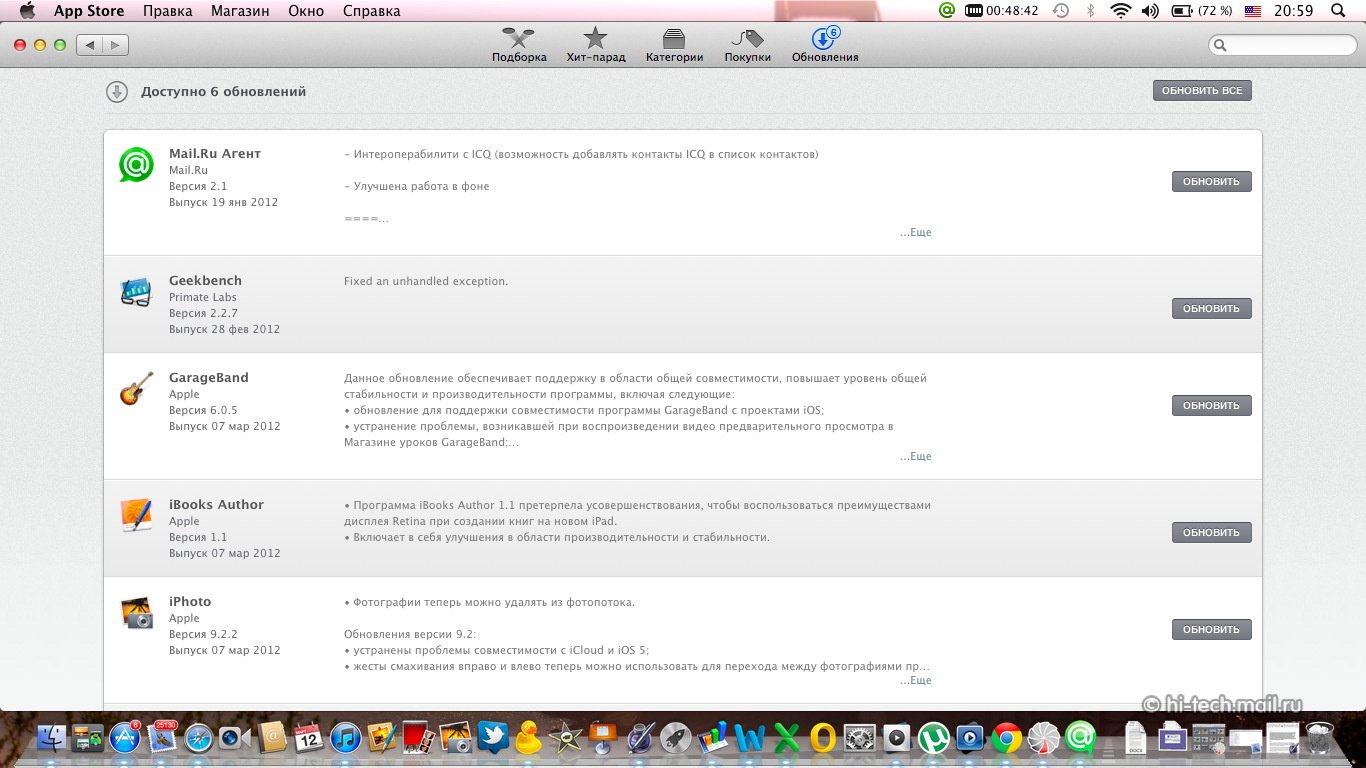
Task: Open the Магазин menu
Action: tap(240, 11)
